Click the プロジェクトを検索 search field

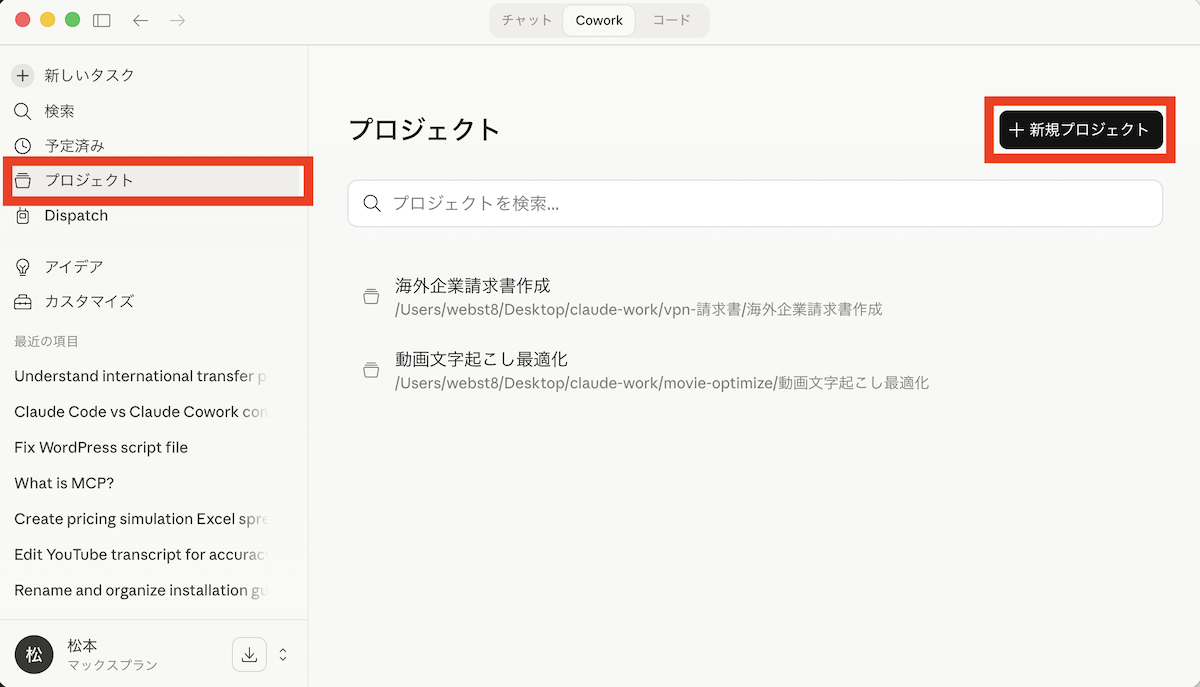755,204
